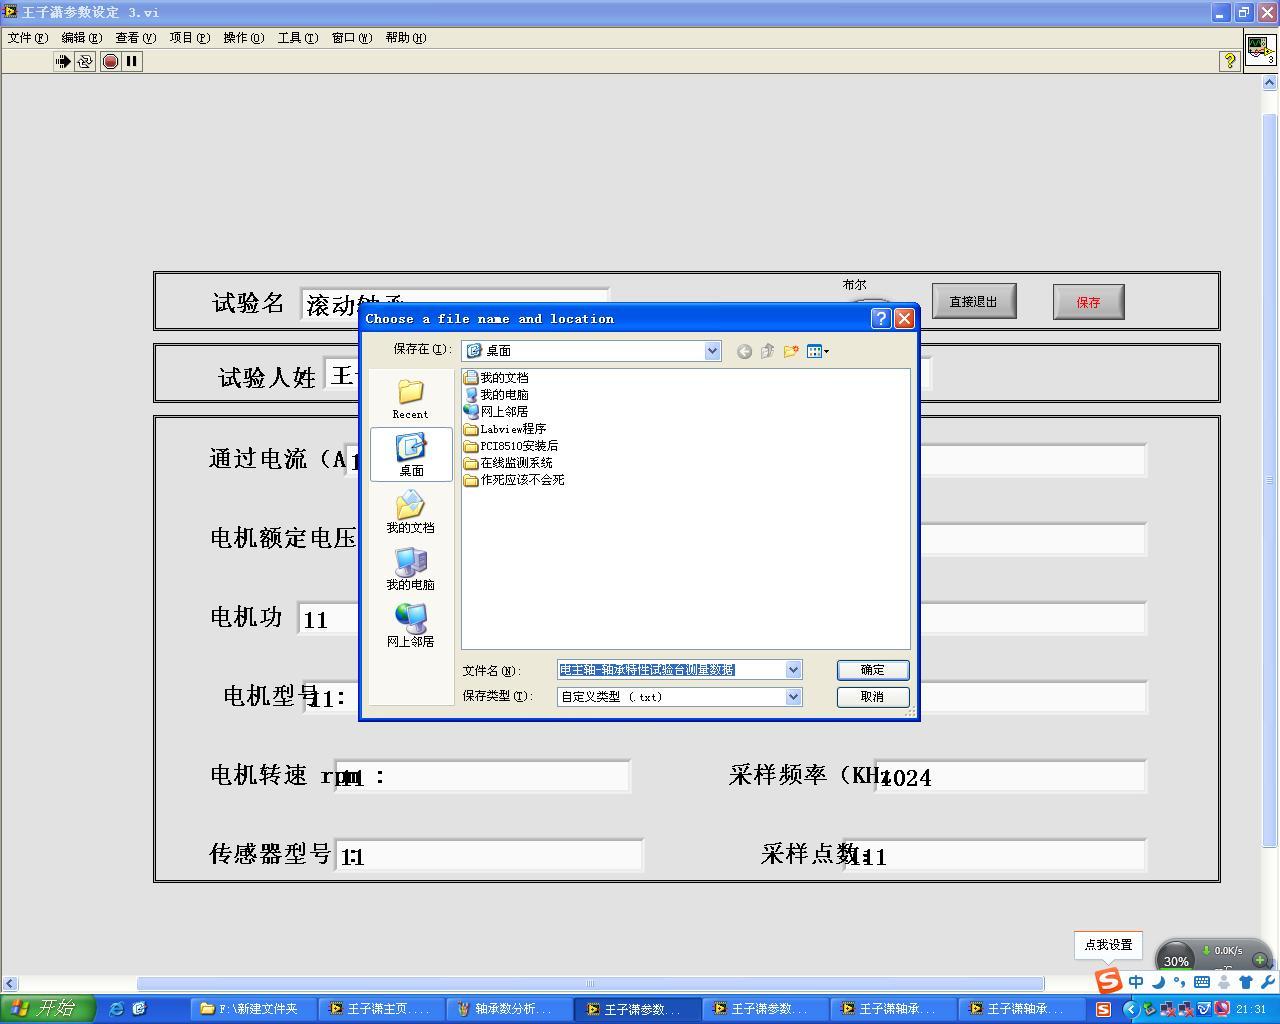Select 桌面 in the places bar
The image size is (1280, 1024).
tap(411, 455)
